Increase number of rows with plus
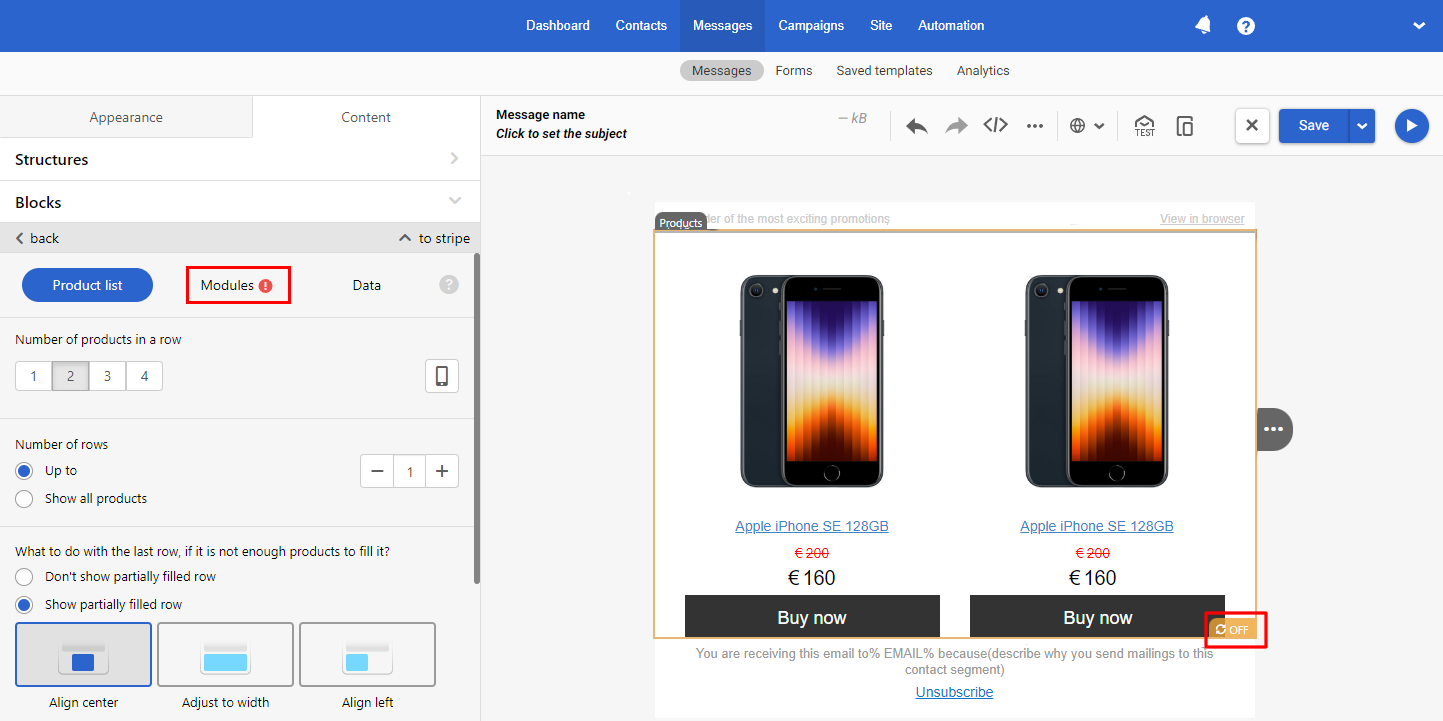 (x=442, y=472)
